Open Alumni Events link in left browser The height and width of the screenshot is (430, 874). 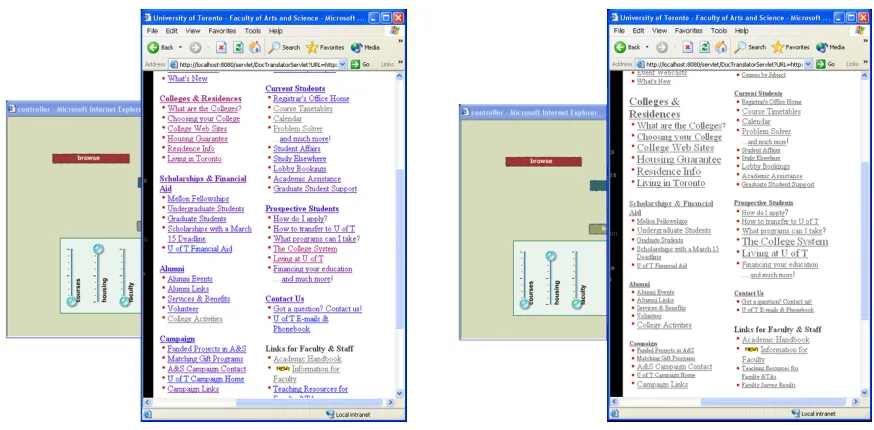[x=190, y=278]
